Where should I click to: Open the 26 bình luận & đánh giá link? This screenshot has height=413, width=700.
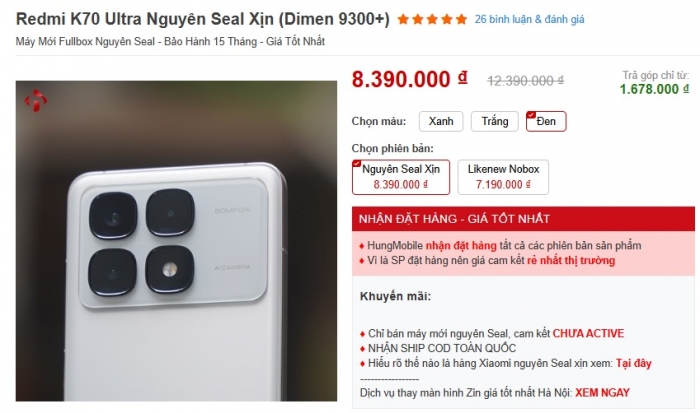pos(529,19)
